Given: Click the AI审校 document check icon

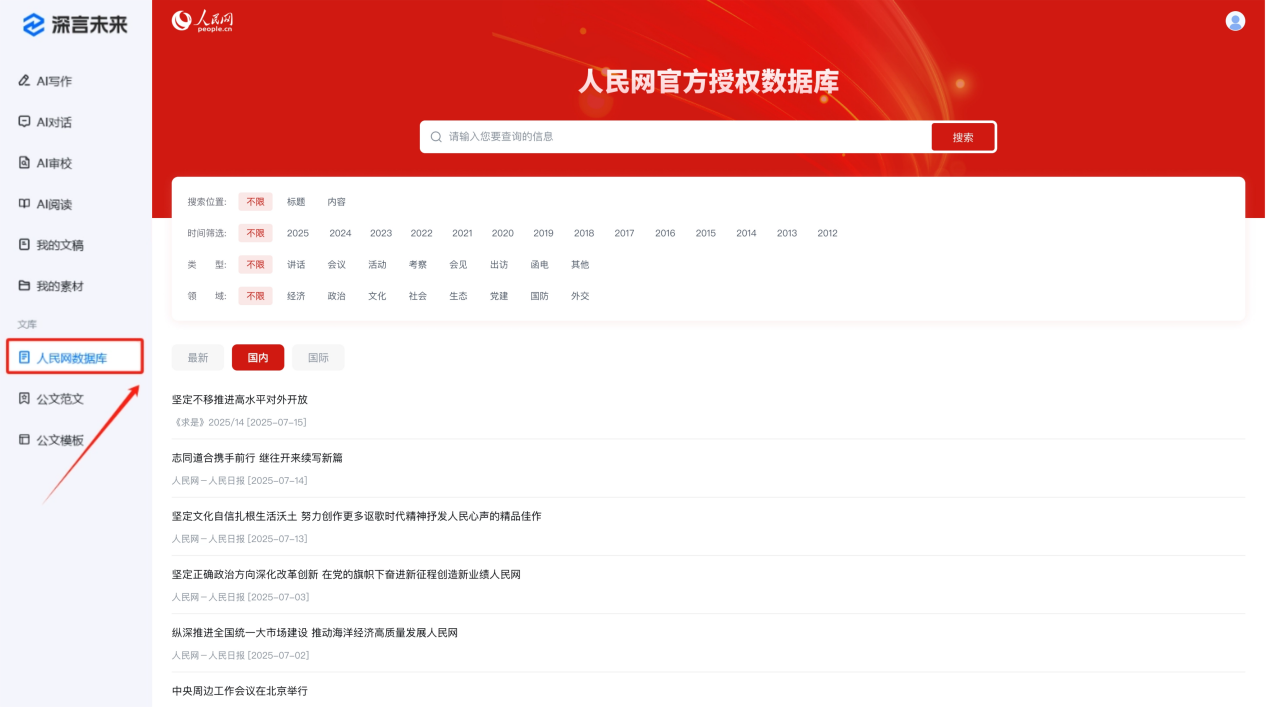Looking at the screenshot, I should click(25, 163).
